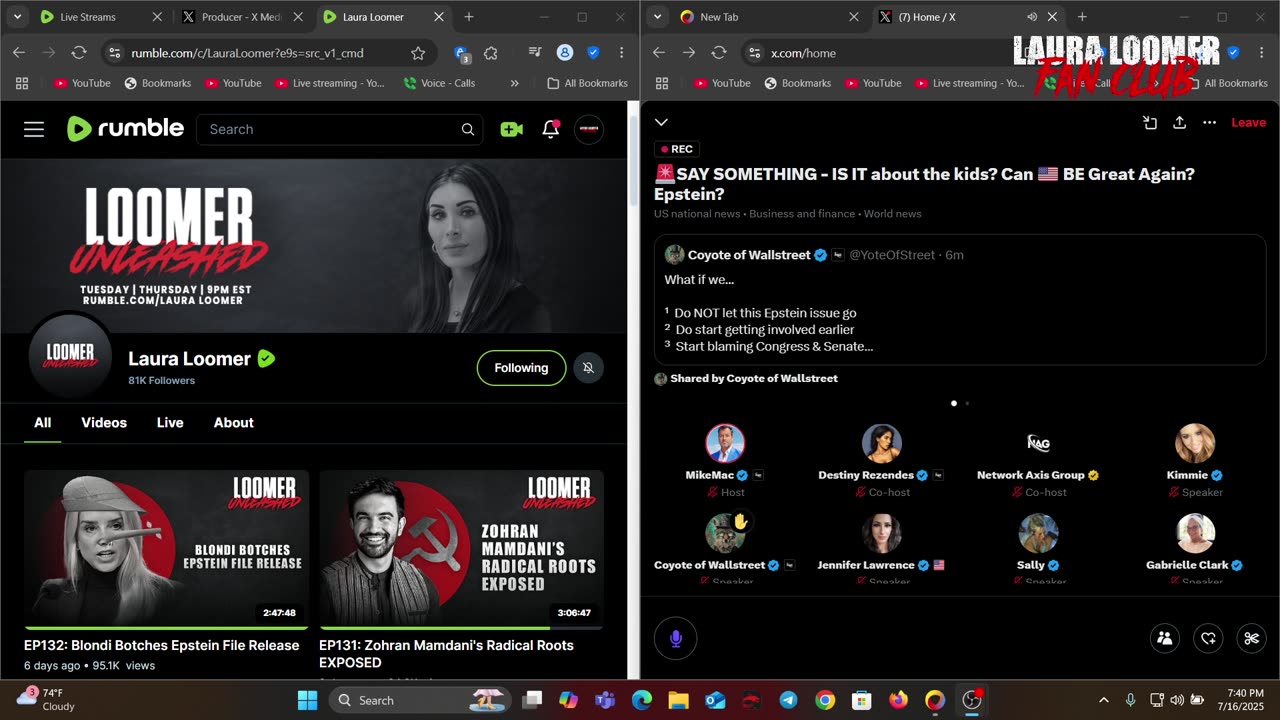Share the X Space with upload icon
This screenshot has height=720, width=1280.
[x=1180, y=122]
